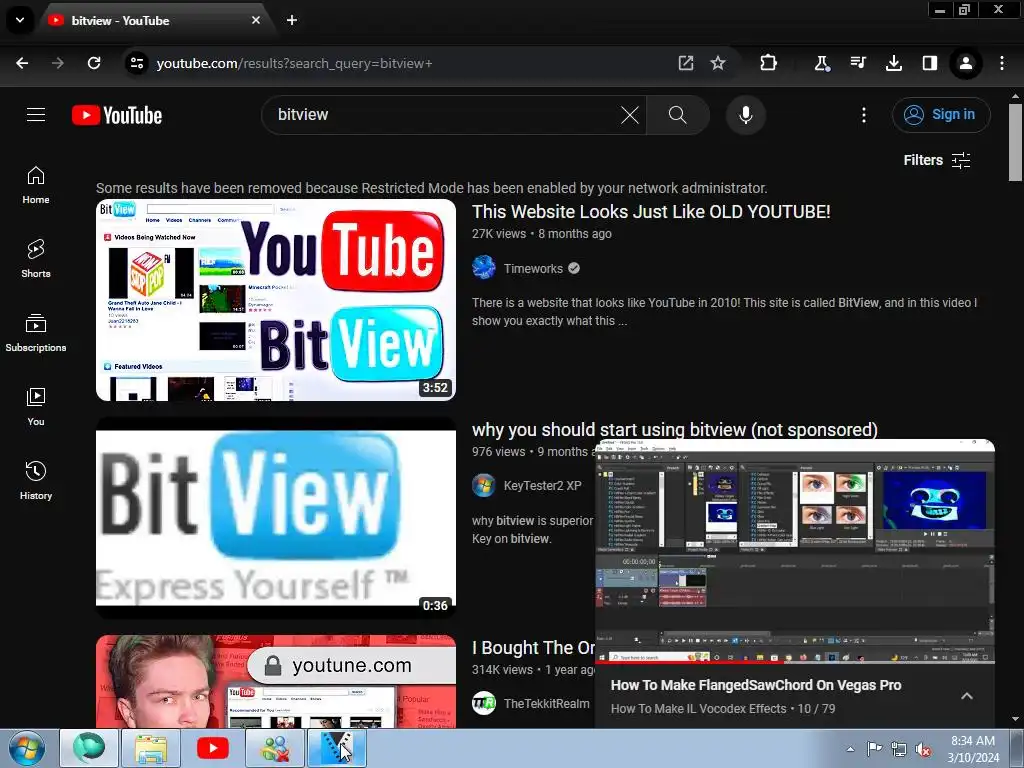Open Subscriptions in sidebar
The width and height of the screenshot is (1024, 768).
click(36, 332)
